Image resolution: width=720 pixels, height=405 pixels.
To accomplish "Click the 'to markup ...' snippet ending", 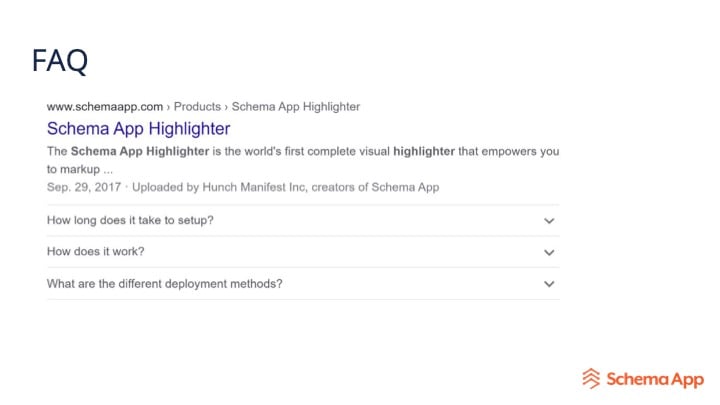I will (79, 169).
